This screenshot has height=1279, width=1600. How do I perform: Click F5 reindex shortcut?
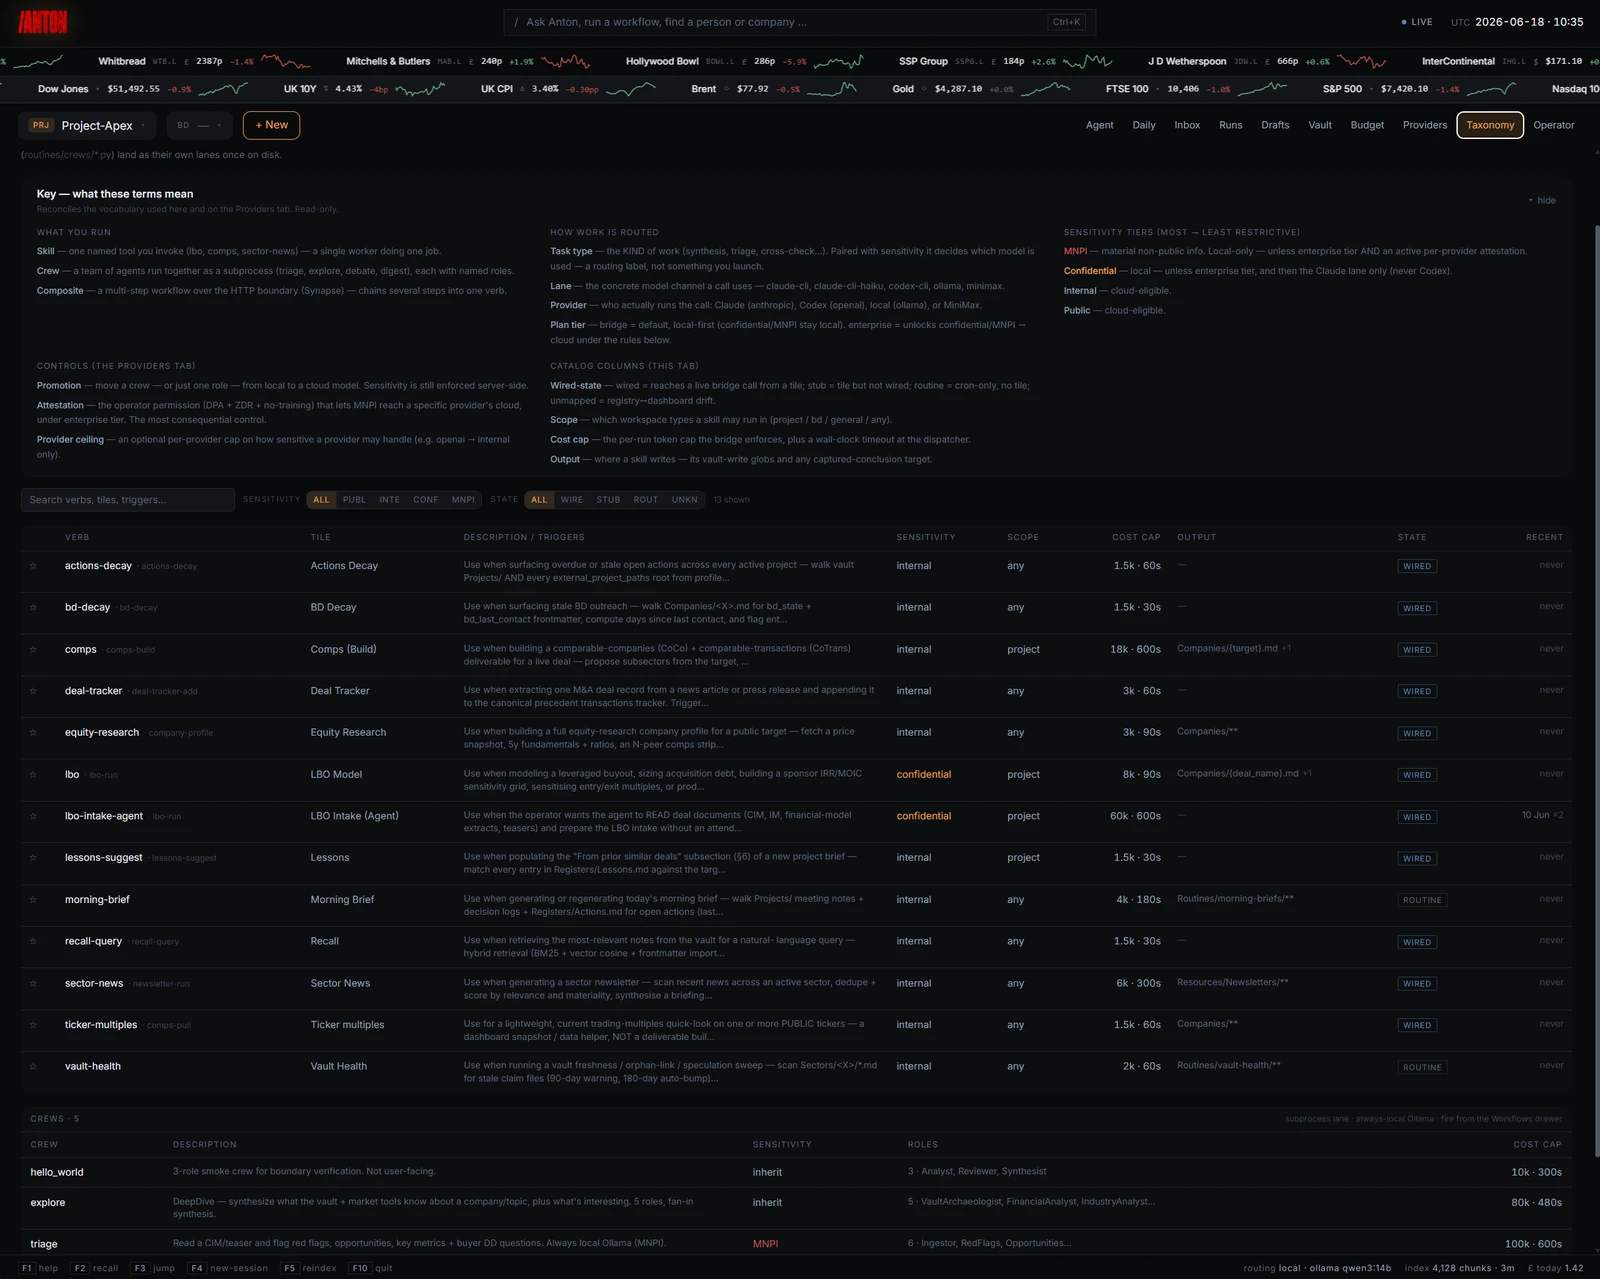pyautogui.click(x=309, y=1268)
